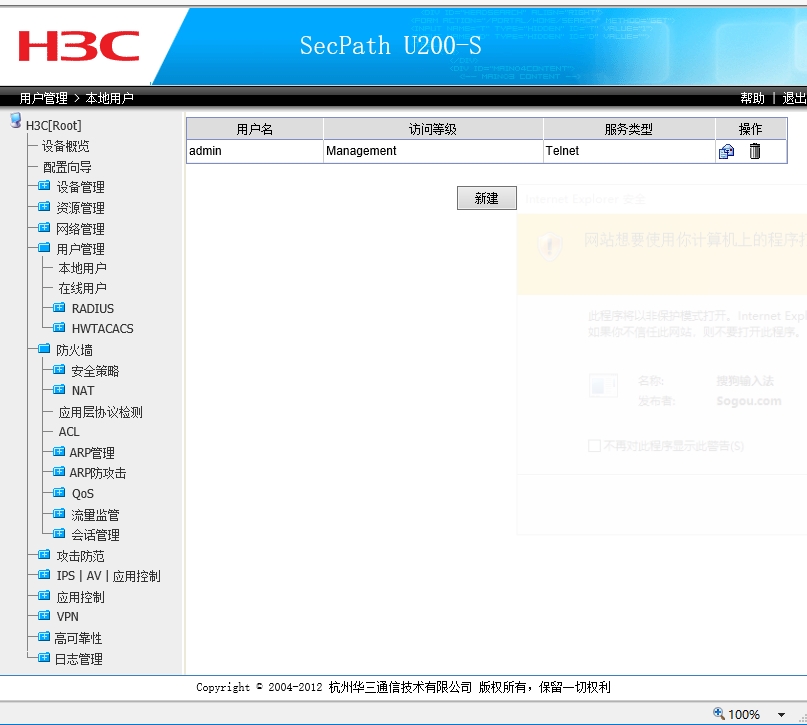
Task: Expand the 攻击防范 folder icon
Action: 44,554
